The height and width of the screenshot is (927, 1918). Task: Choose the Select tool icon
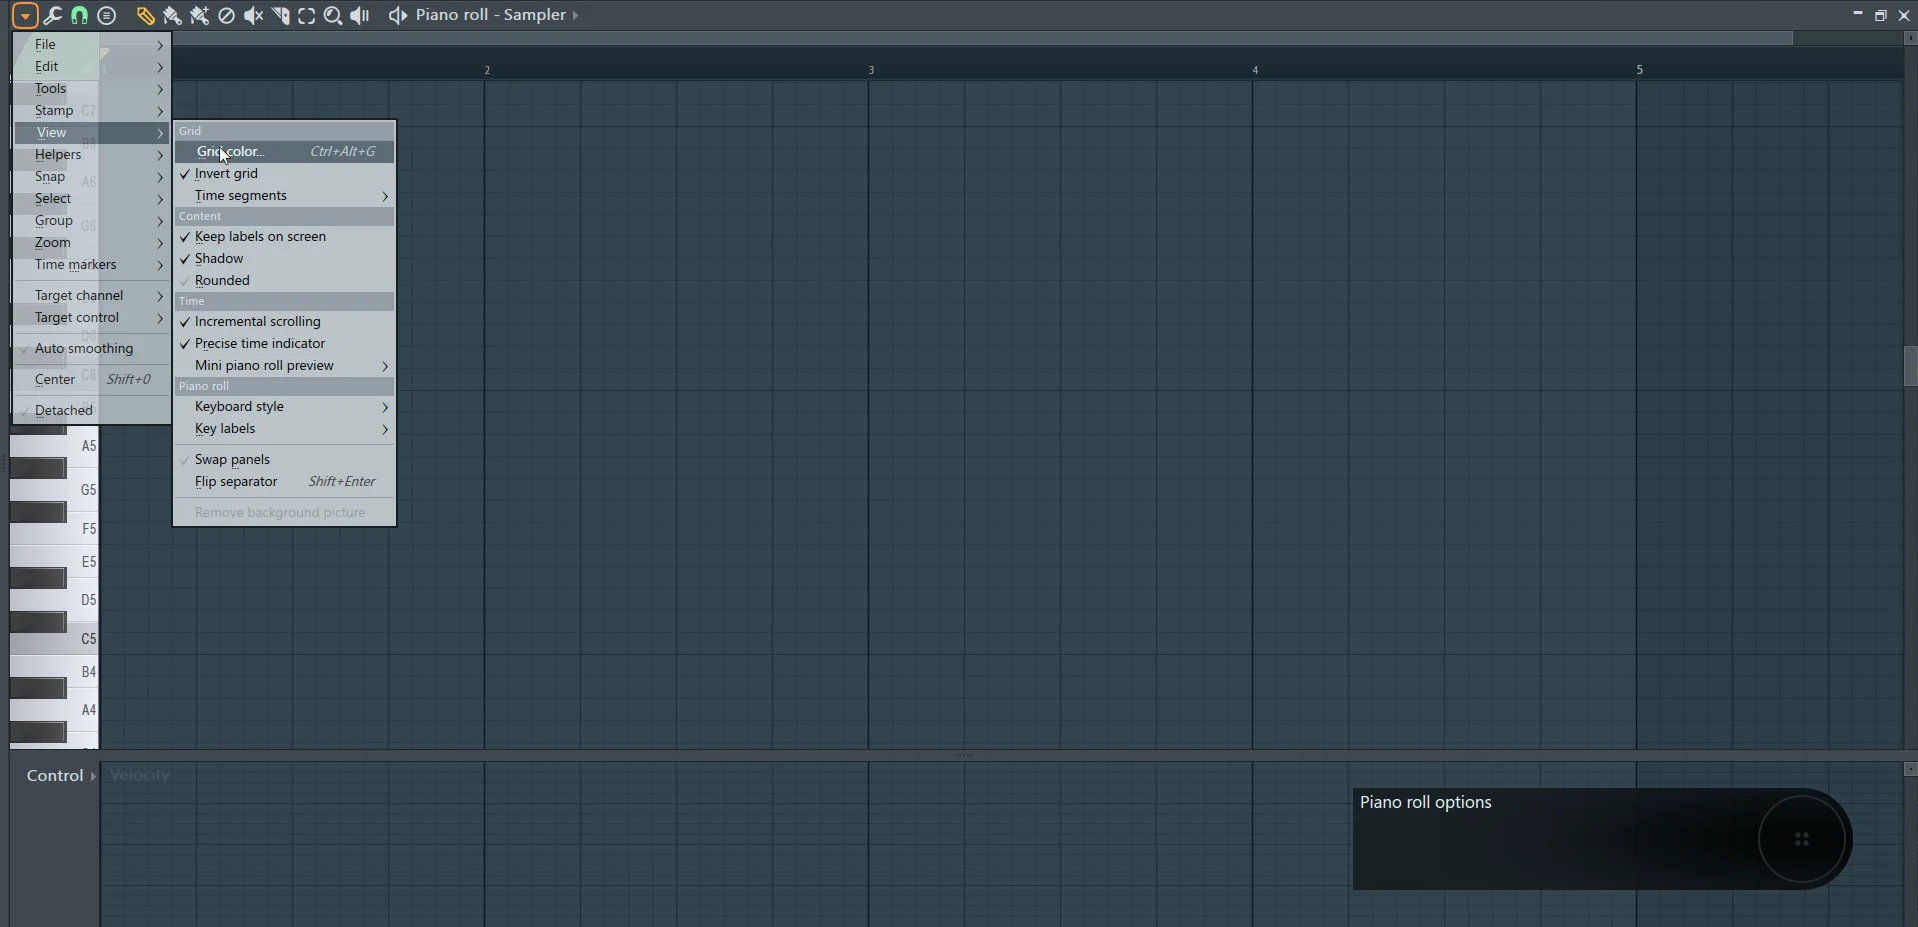[x=307, y=15]
